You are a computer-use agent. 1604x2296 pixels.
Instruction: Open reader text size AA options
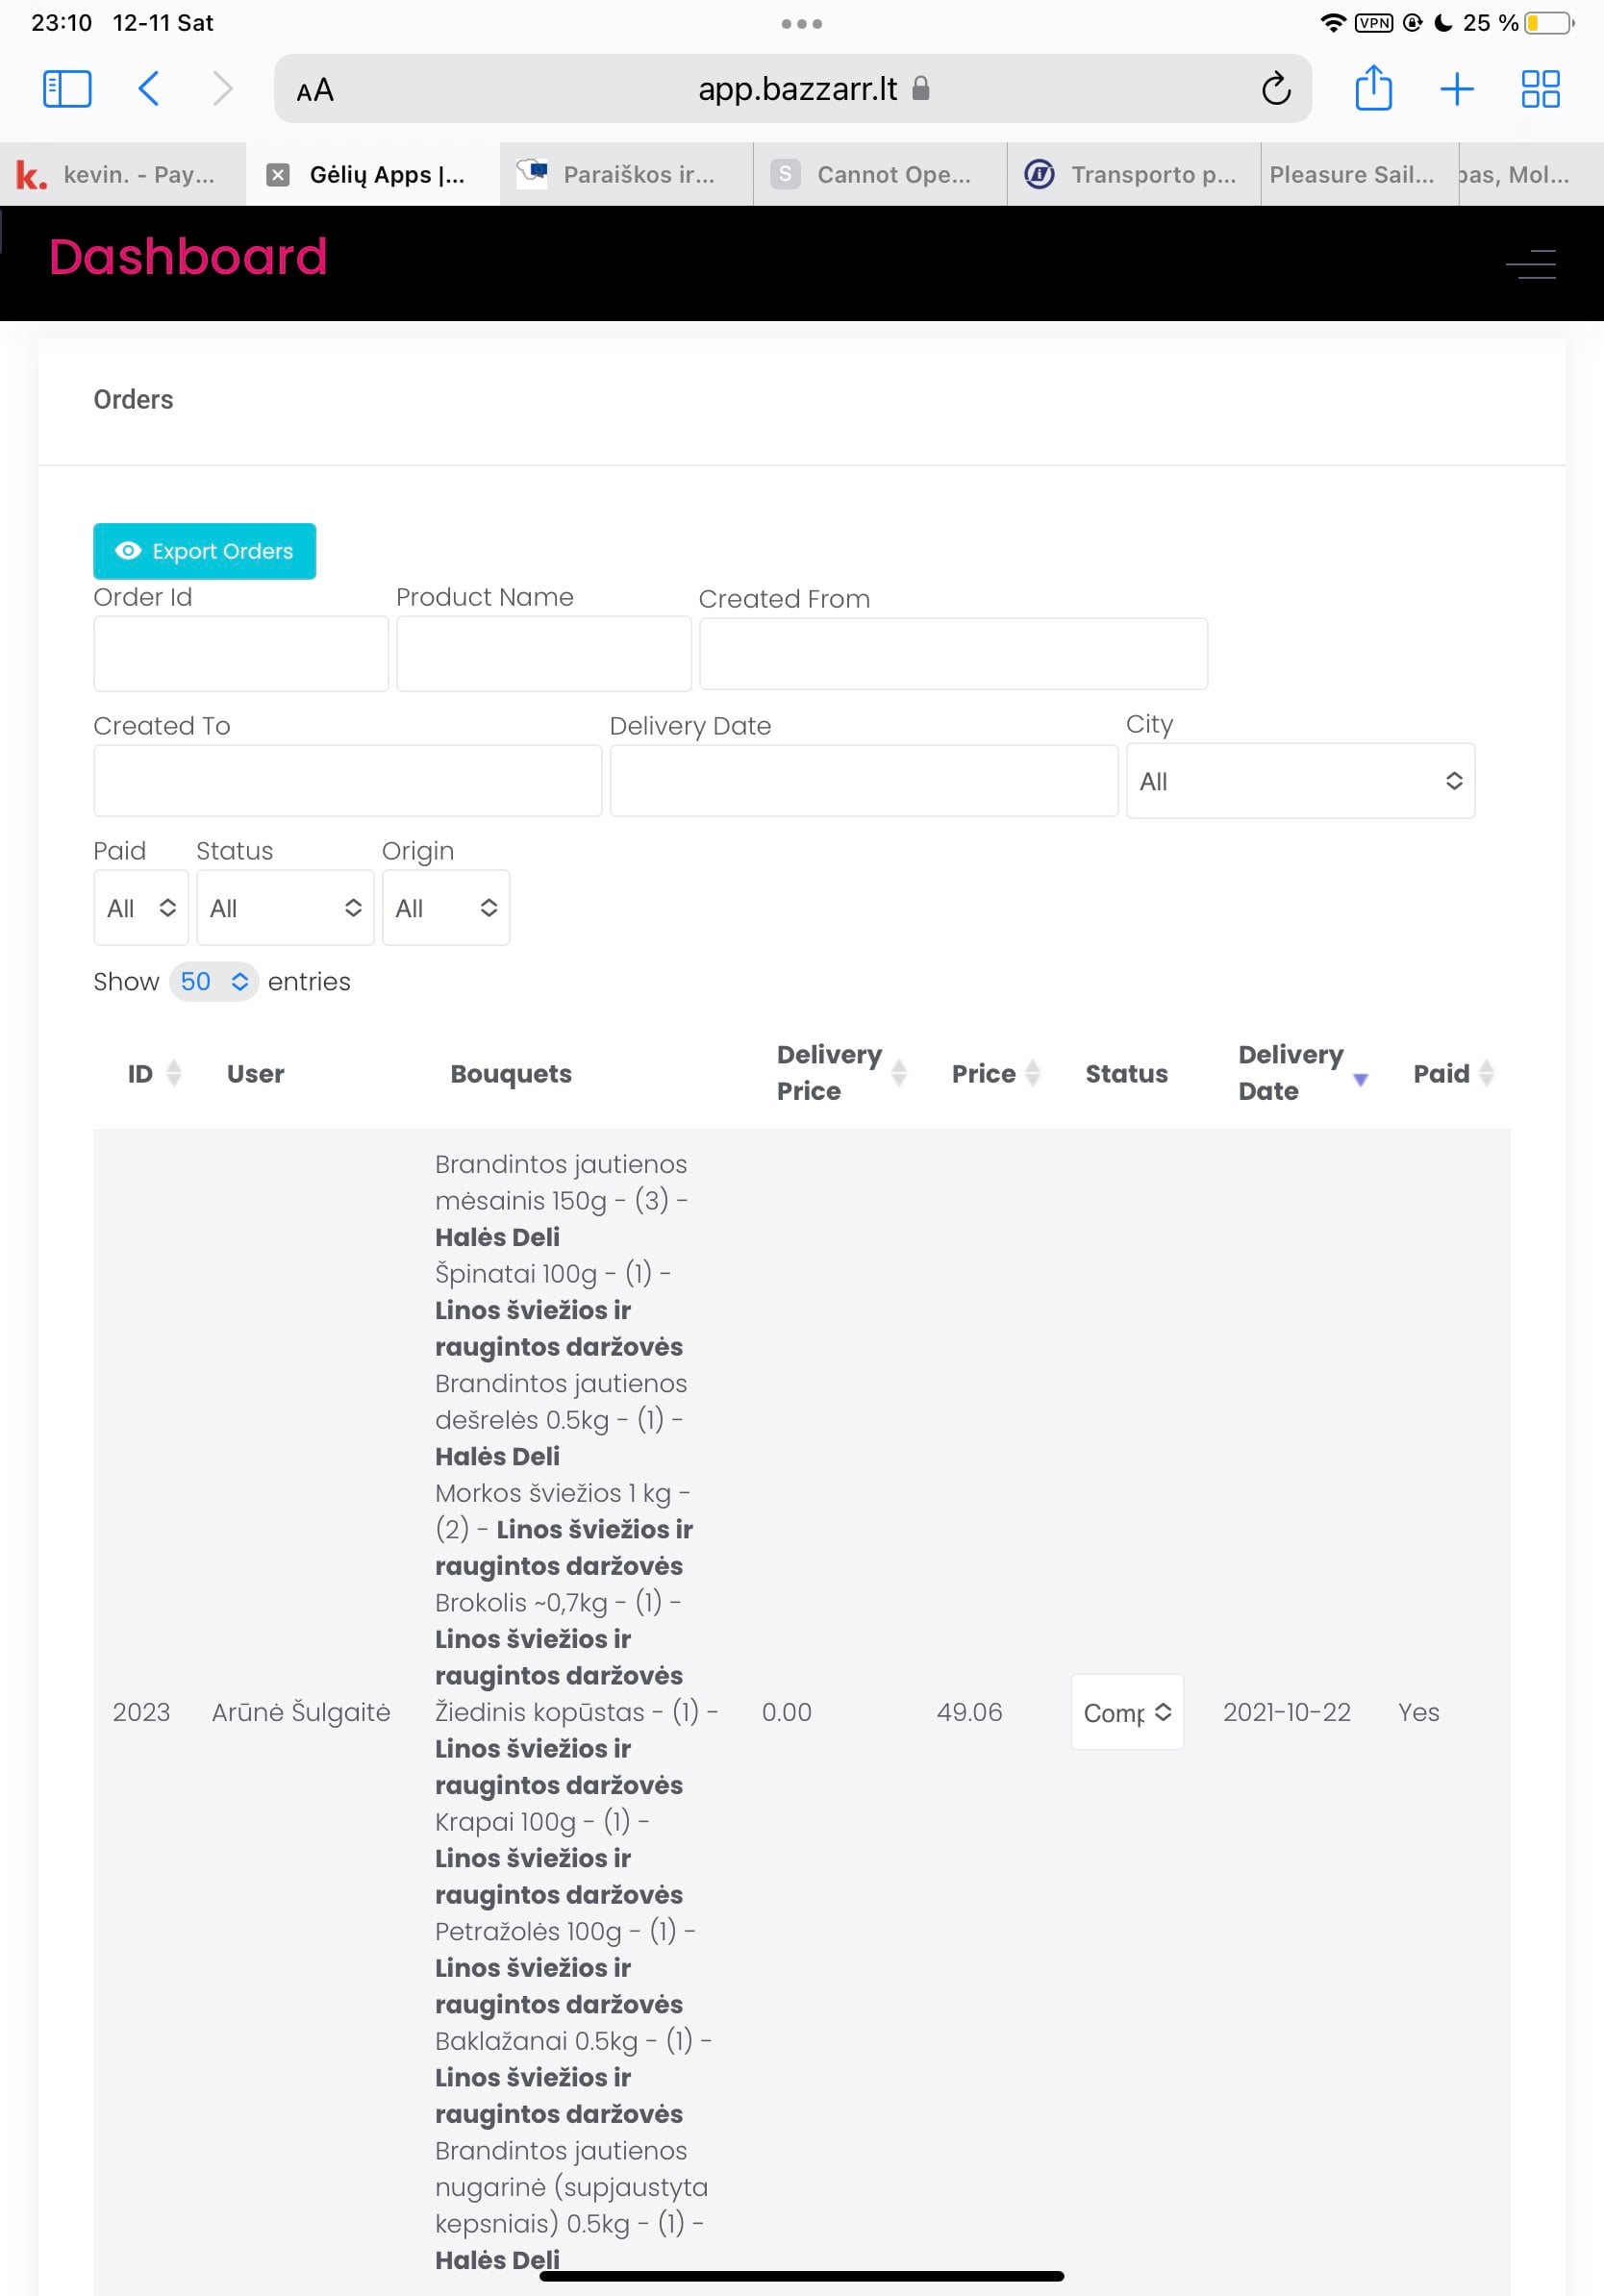click(x=315, y=90)
